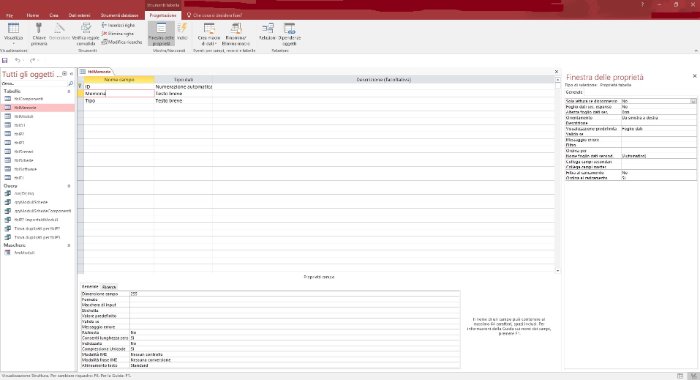Screen dimensions: 700x380
Task: Click the Generale tab in property sheet
Action: tap(574, 92)
